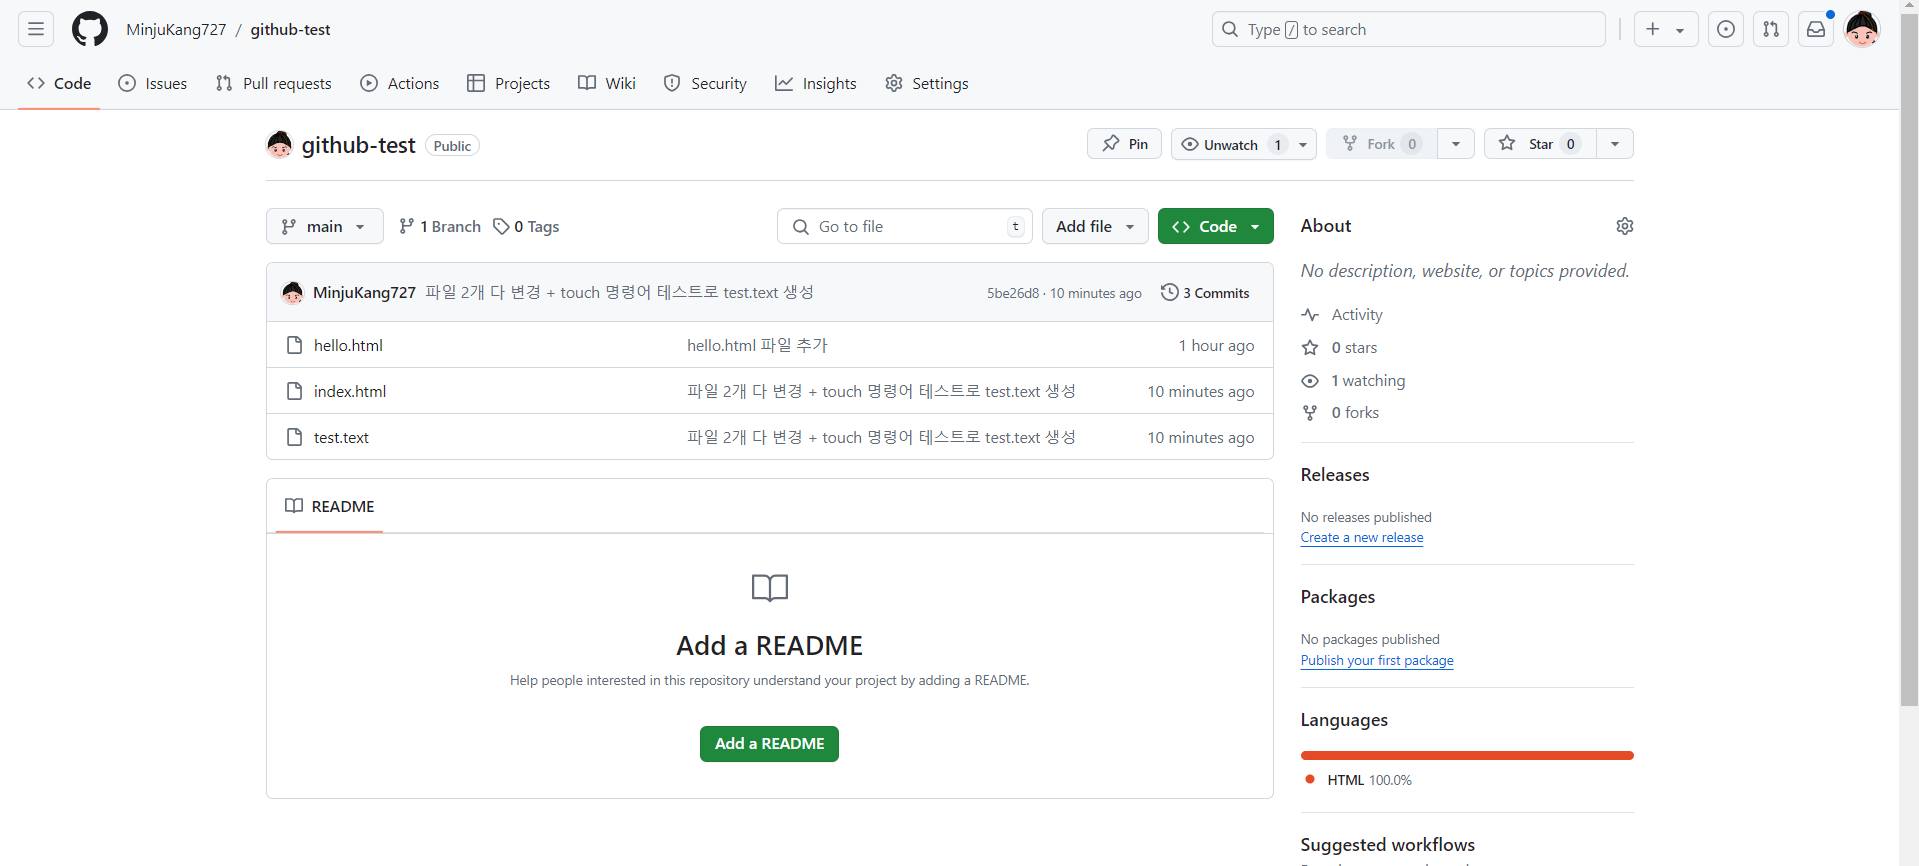The width and height of the screenshot is (1919, 866).
Task: Star the github-test repository
Action: point(1541,144)
